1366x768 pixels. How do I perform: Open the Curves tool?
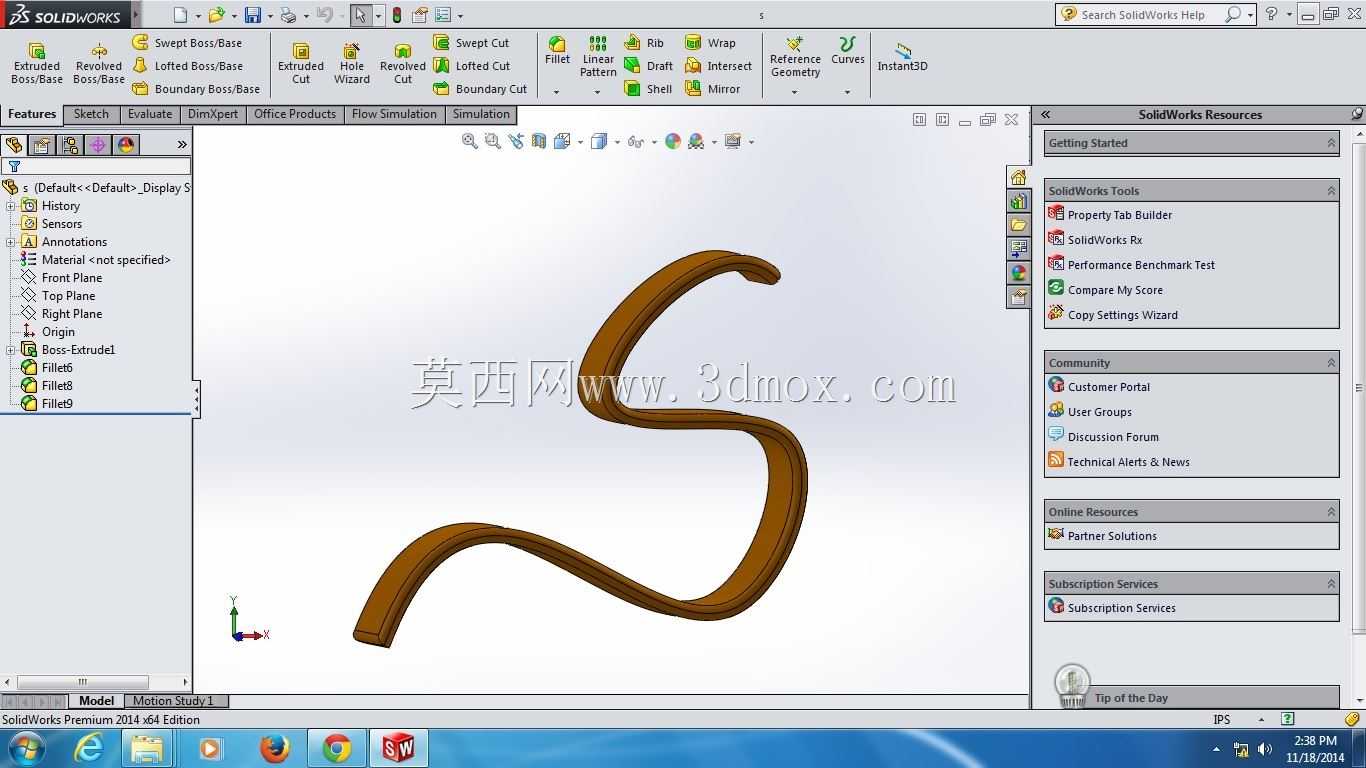click(x=847, y=51)
